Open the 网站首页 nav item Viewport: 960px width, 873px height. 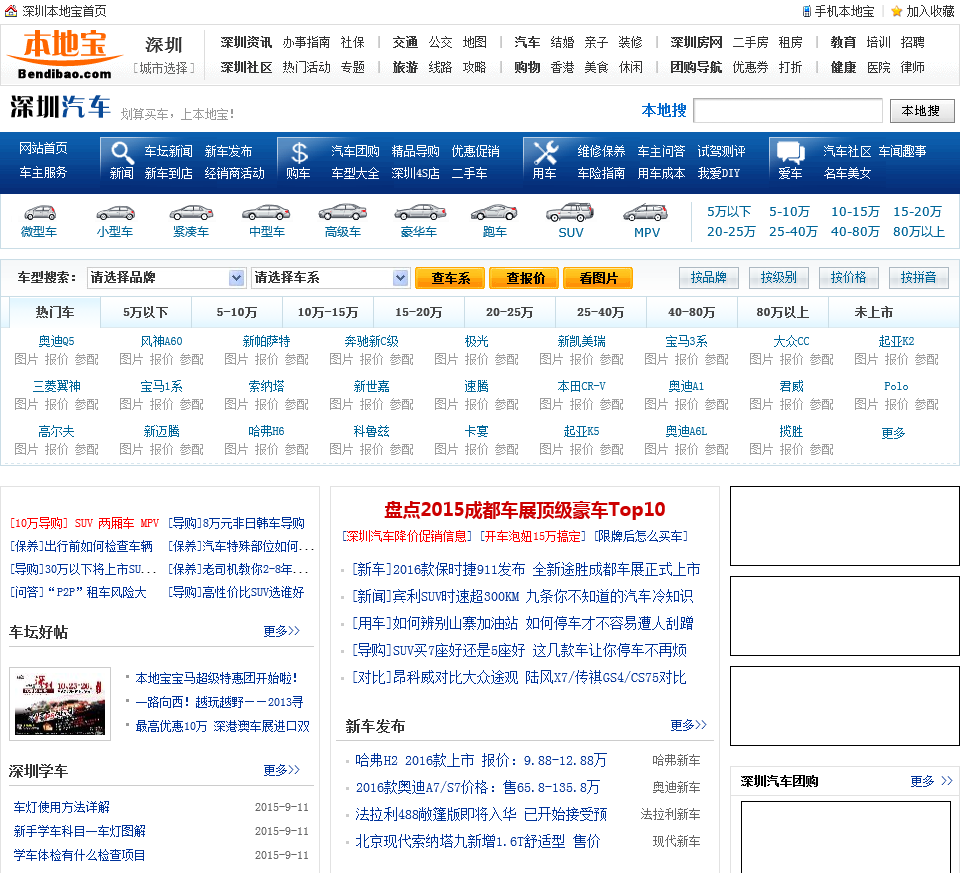pos(43,148)
